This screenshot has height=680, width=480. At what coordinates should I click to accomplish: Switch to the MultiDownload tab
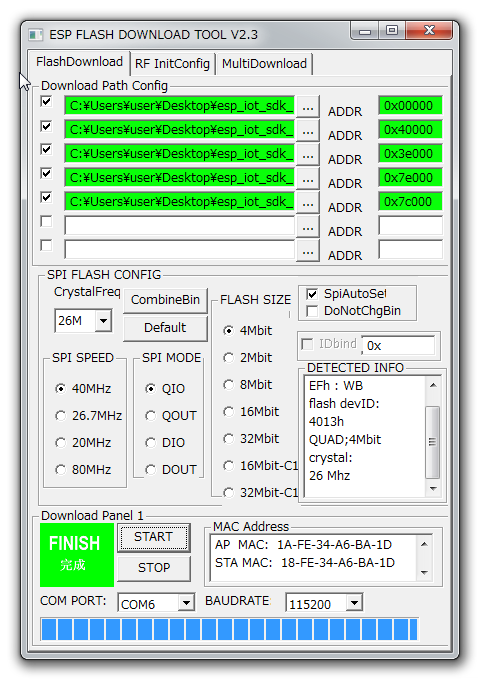click(264, 64)
